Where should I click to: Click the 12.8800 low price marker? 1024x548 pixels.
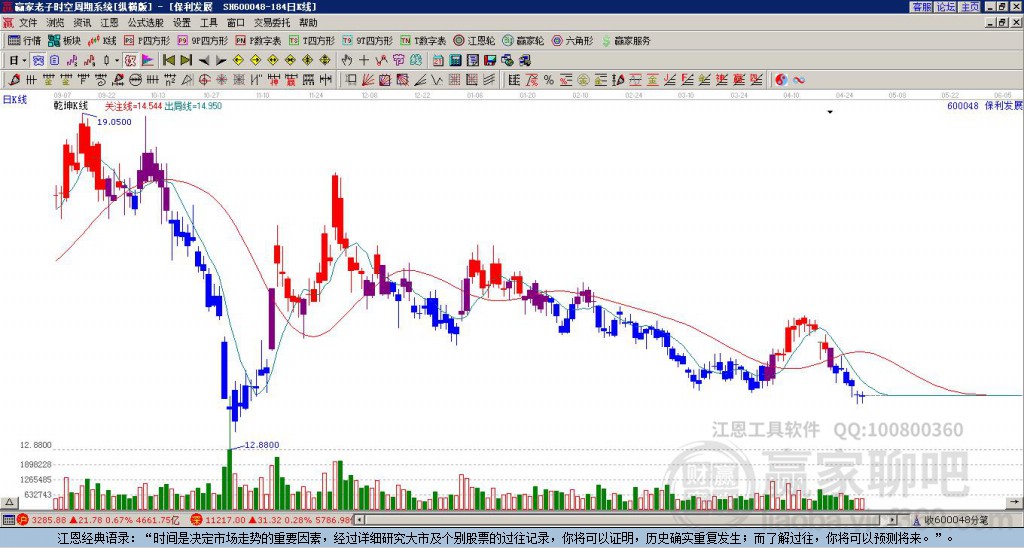[x=262, y=445]
